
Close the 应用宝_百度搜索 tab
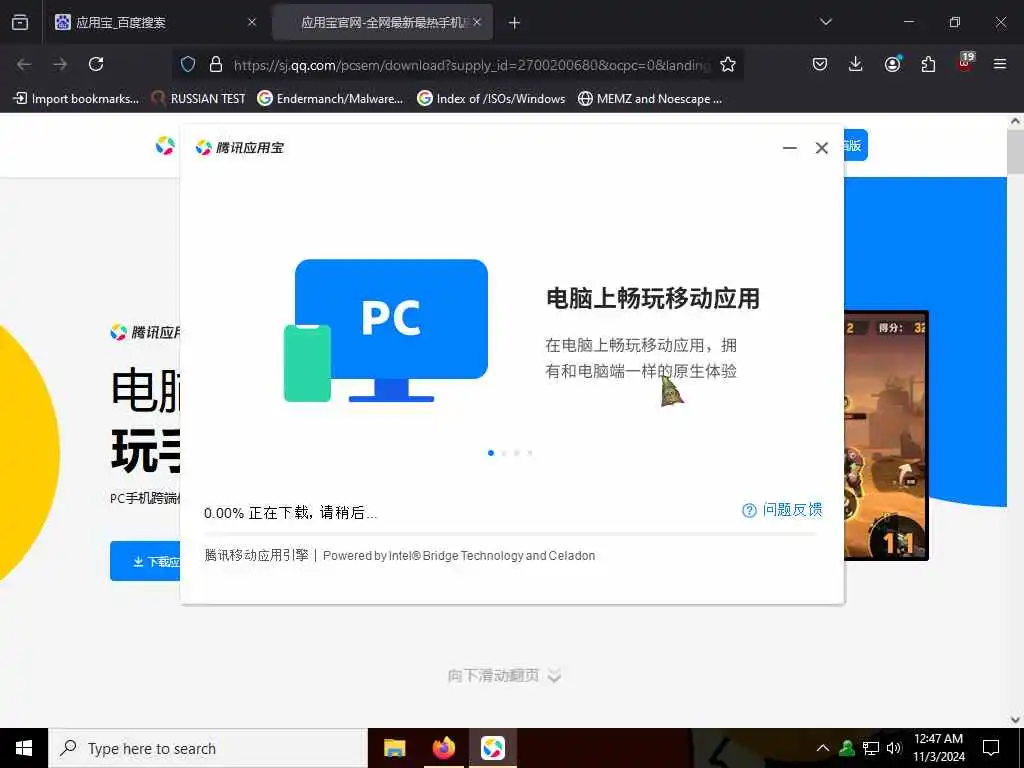pyautogui.click(x=252, y=22)
